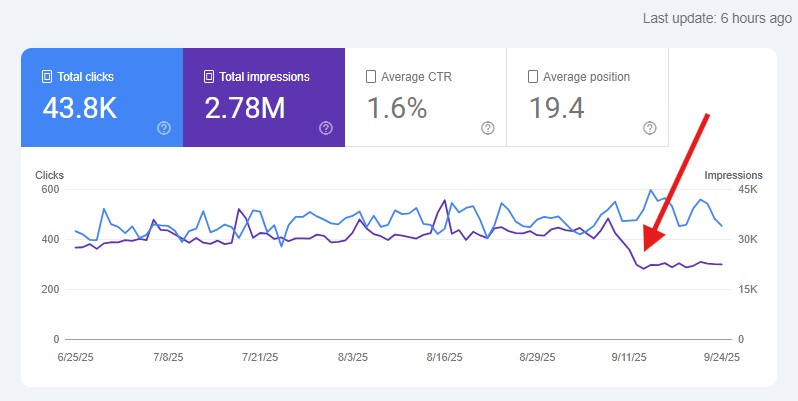Enable the Average CTR checkbox
This screenshot has width=798, height=401.
coord(371,77)
